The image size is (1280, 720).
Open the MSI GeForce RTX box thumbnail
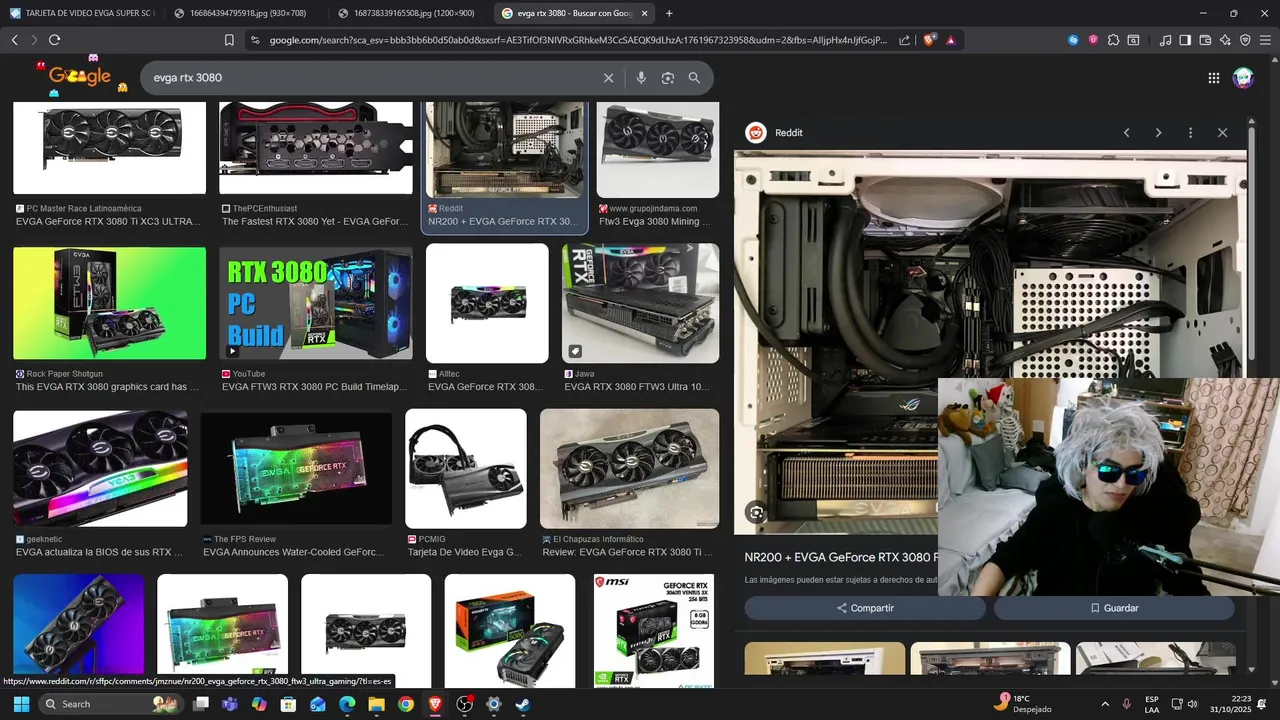654,630
